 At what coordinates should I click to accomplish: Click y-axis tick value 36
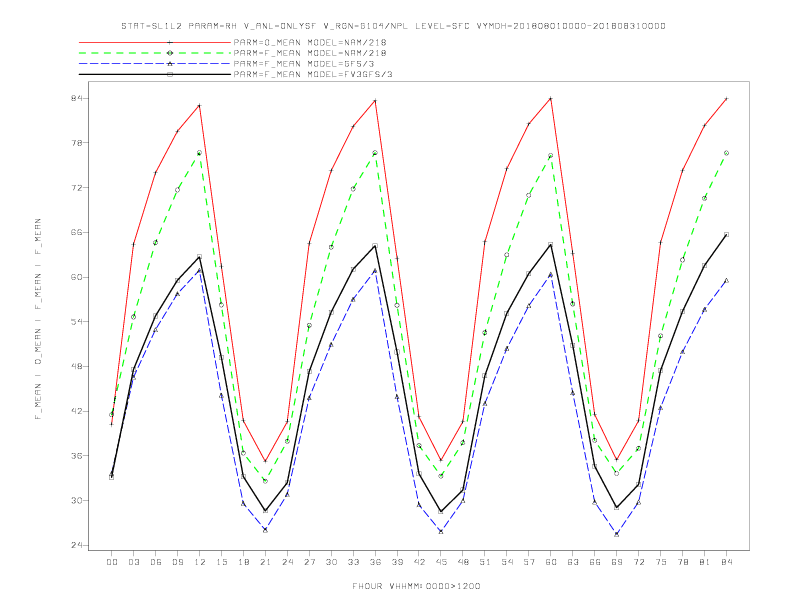point(77,456)
